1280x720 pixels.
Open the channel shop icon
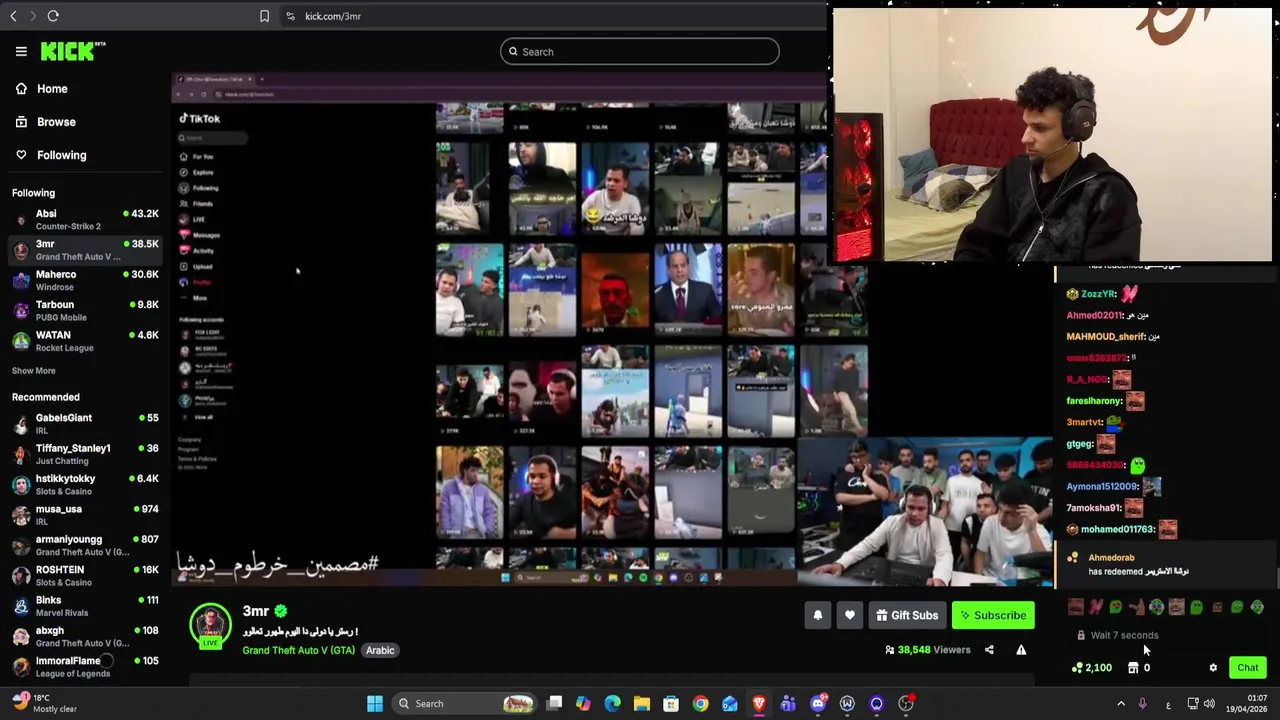[1133, 668]
